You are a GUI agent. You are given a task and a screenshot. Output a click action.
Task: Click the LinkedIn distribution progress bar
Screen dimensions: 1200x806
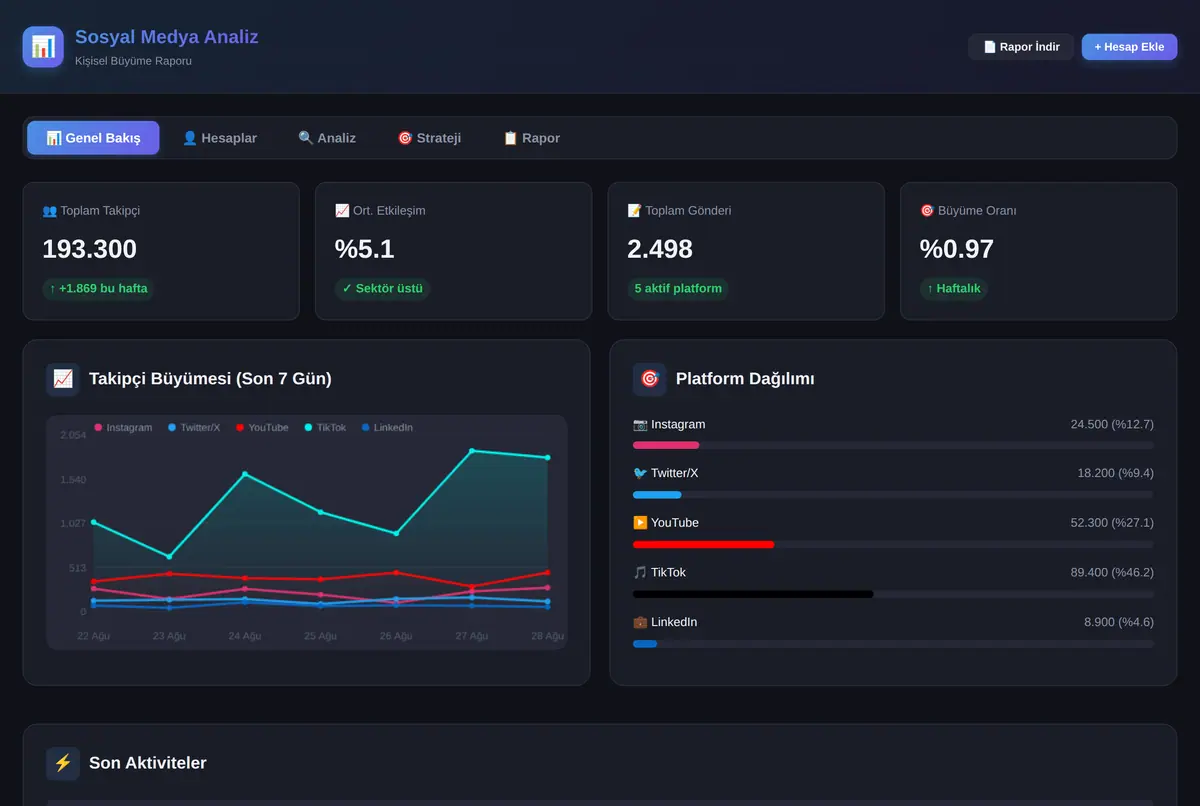[x=893, y=643]
